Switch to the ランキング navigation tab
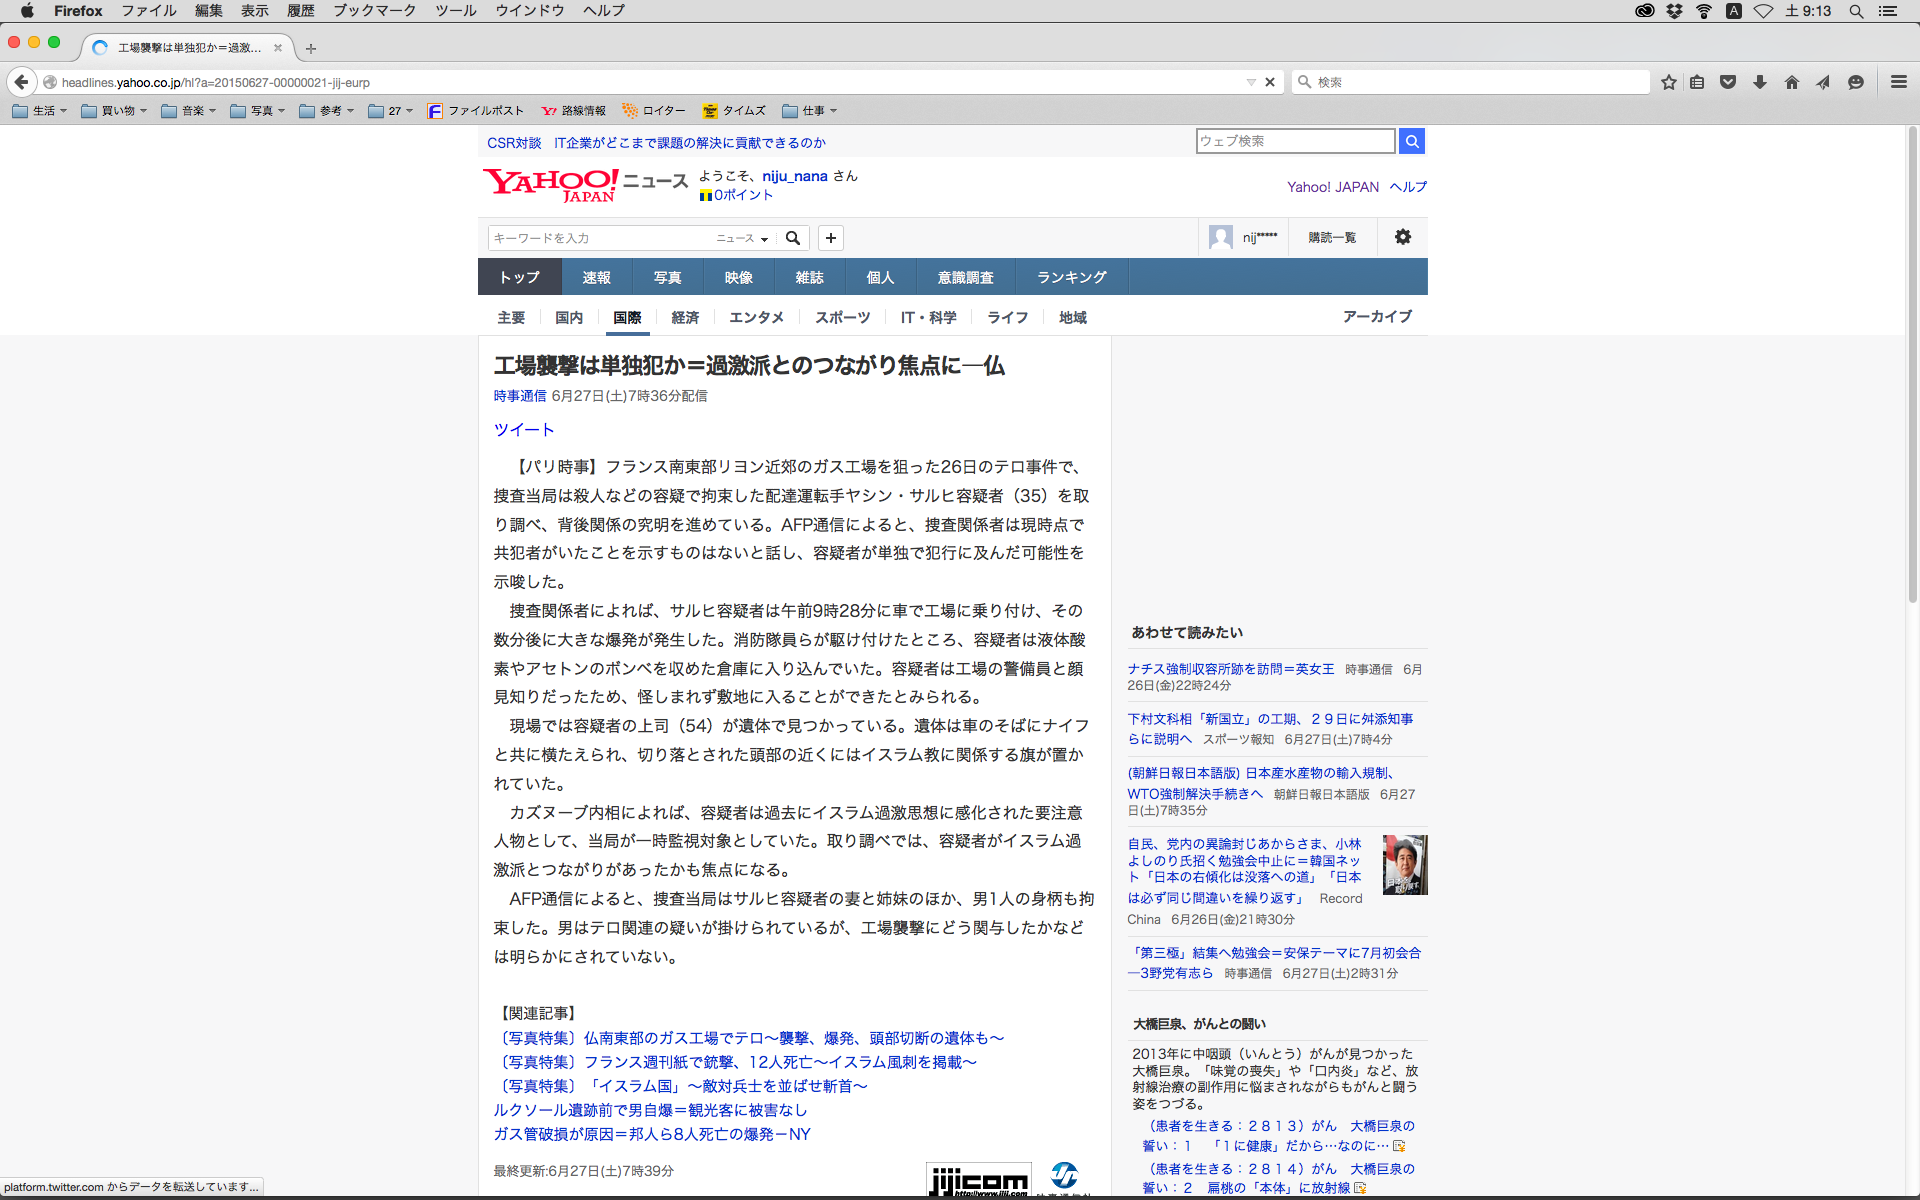This screenshot has height=1200, width=1920. [x=1071, y=277]
